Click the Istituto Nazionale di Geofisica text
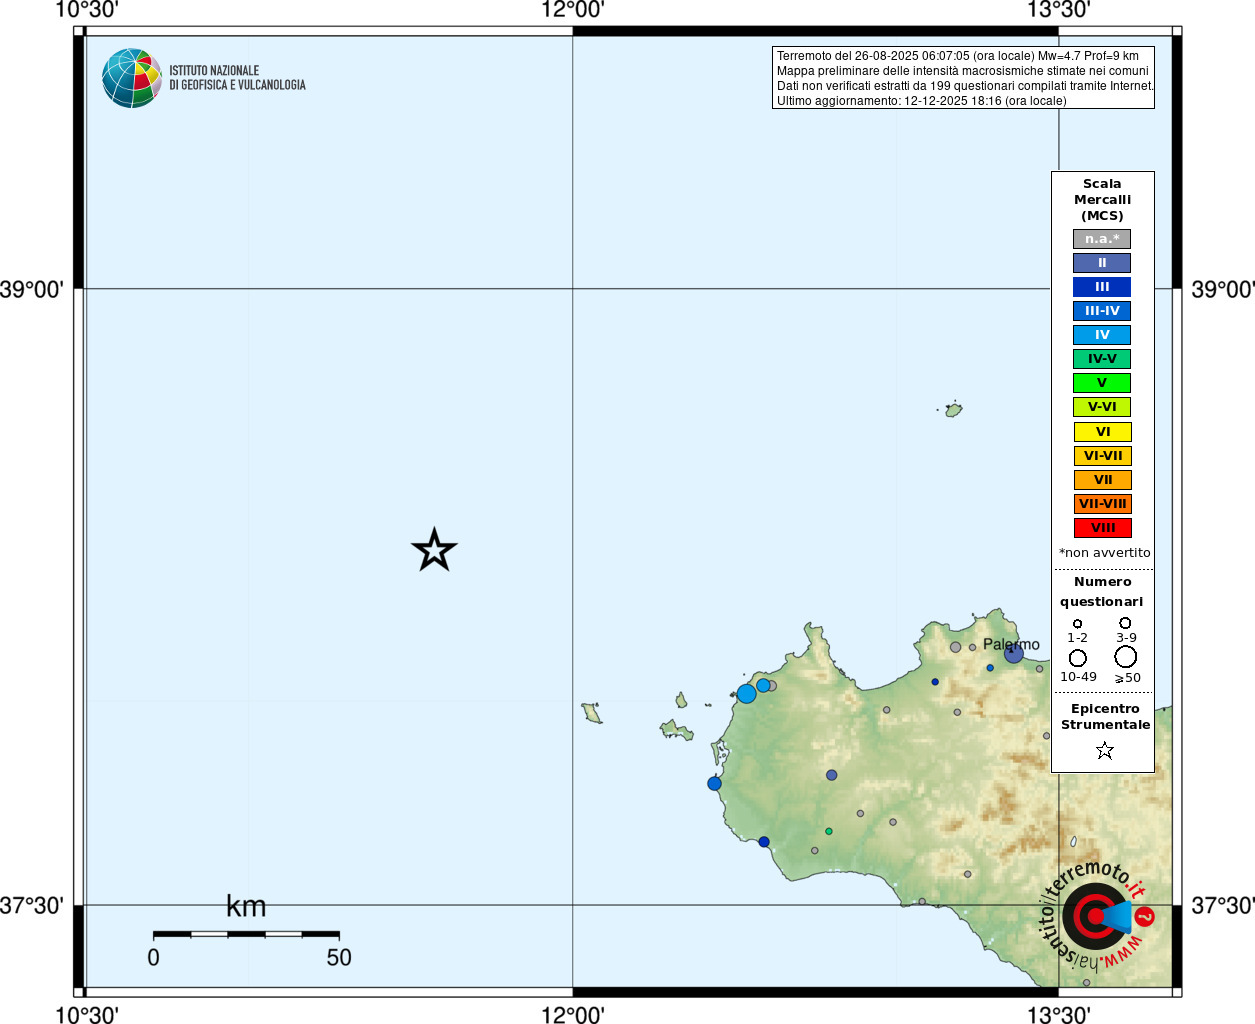1255x1024 pixels. (x=237, y=78)
